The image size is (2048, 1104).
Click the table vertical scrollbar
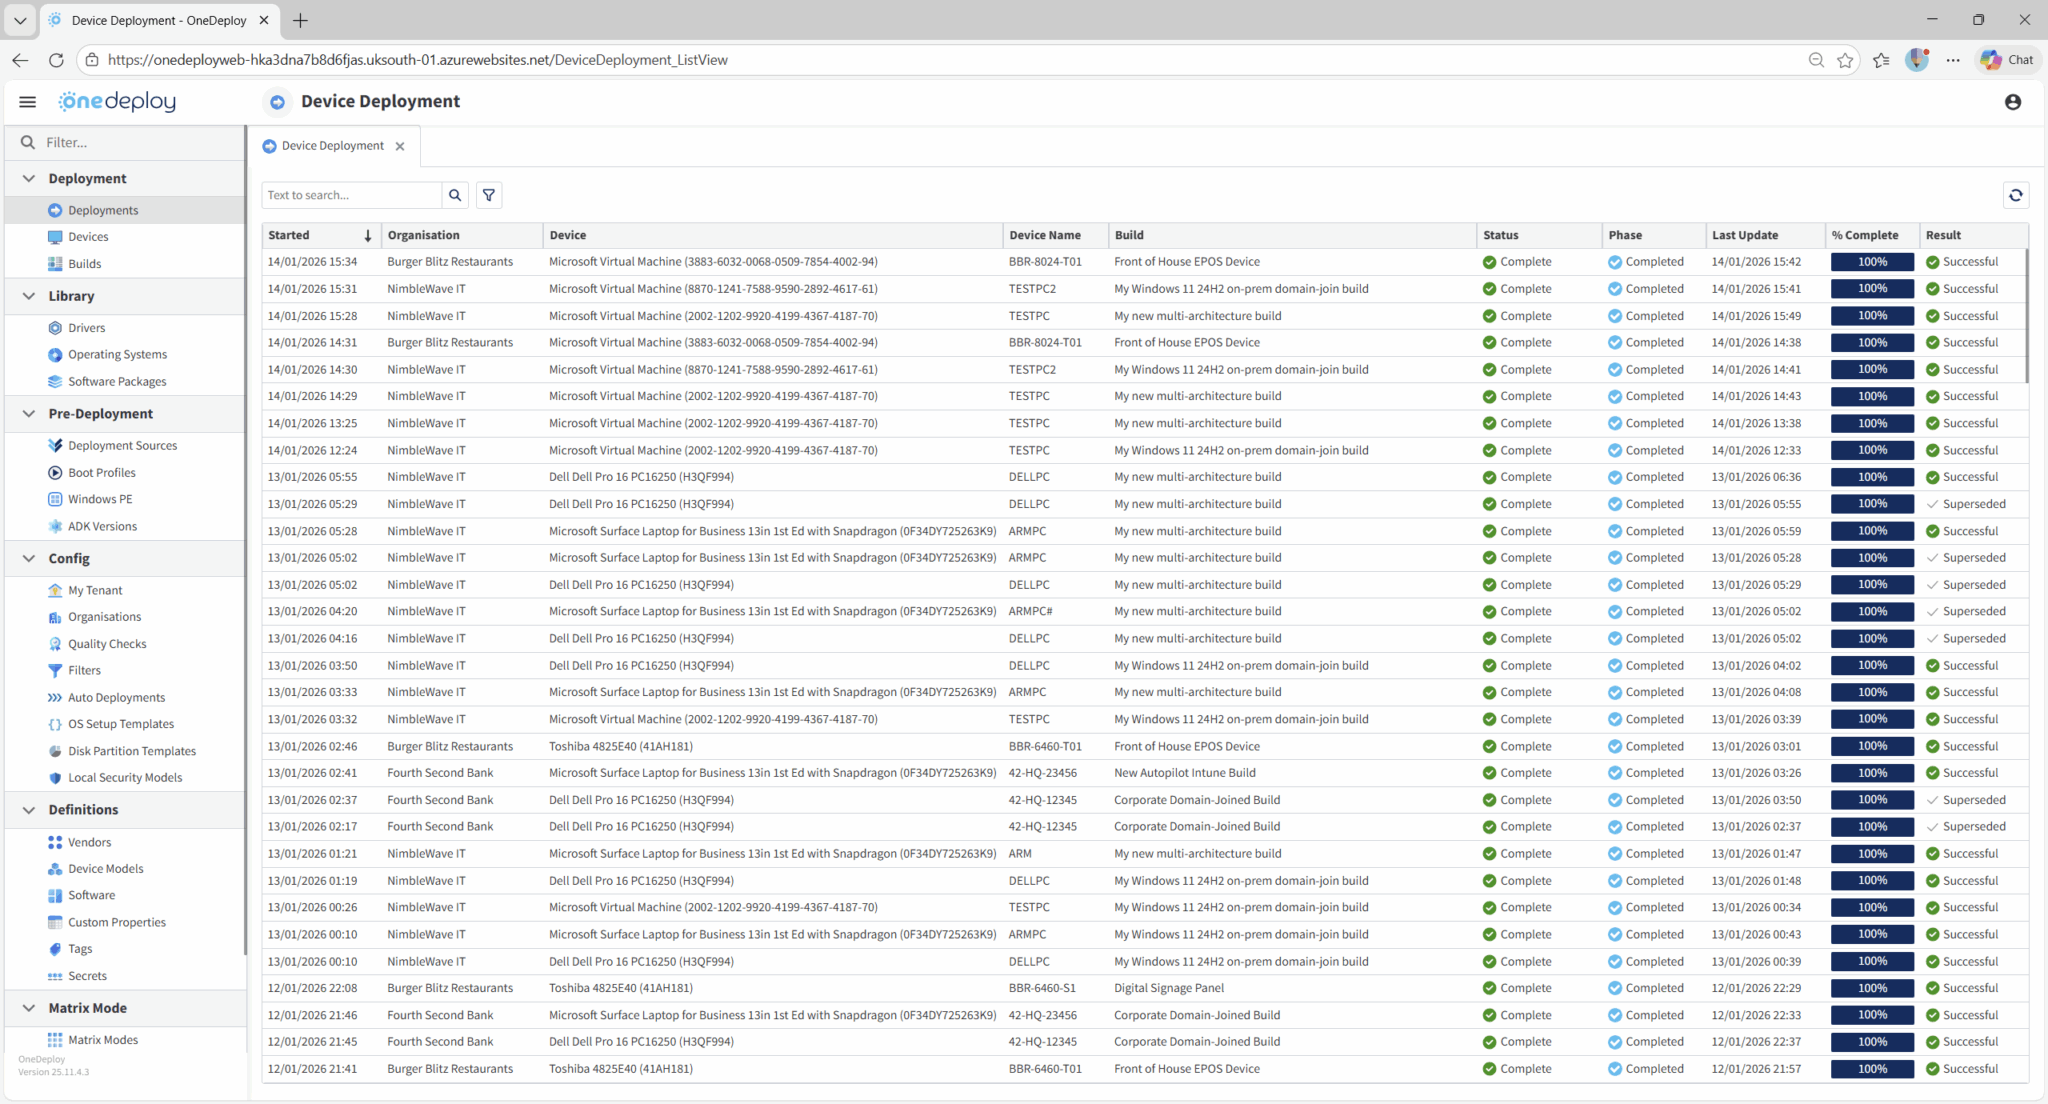(x=2027, y=315)
